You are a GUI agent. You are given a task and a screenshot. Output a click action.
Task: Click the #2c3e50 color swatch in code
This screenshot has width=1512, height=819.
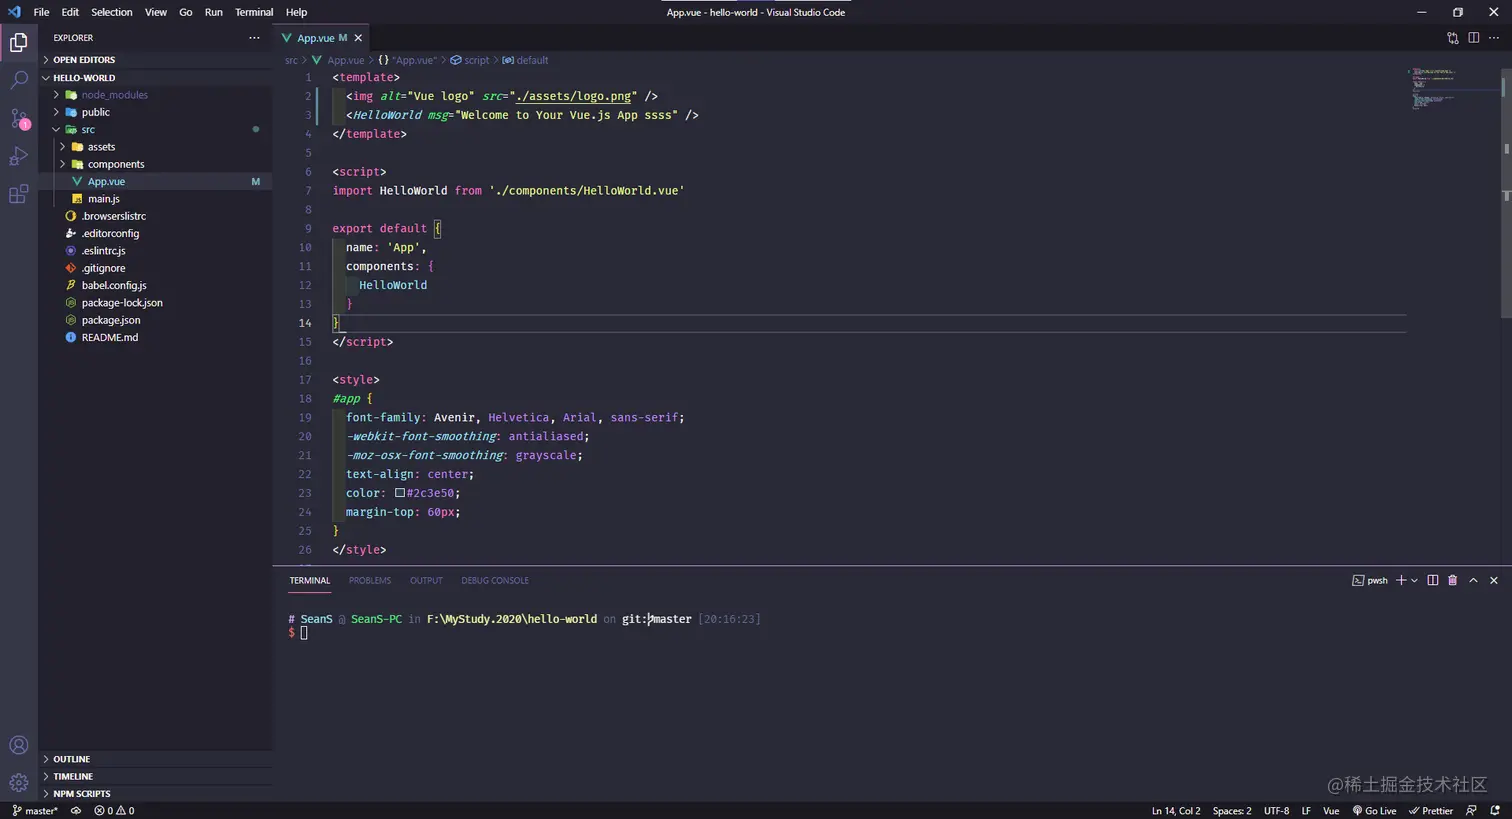pyautogui.click(x=400, y=493)
